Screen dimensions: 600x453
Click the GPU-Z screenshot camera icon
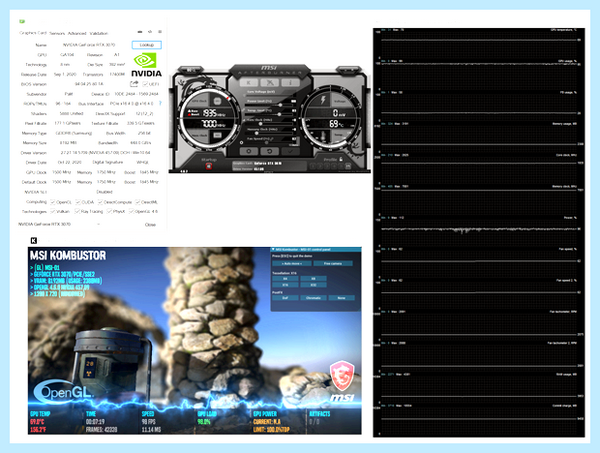[140, 32]
